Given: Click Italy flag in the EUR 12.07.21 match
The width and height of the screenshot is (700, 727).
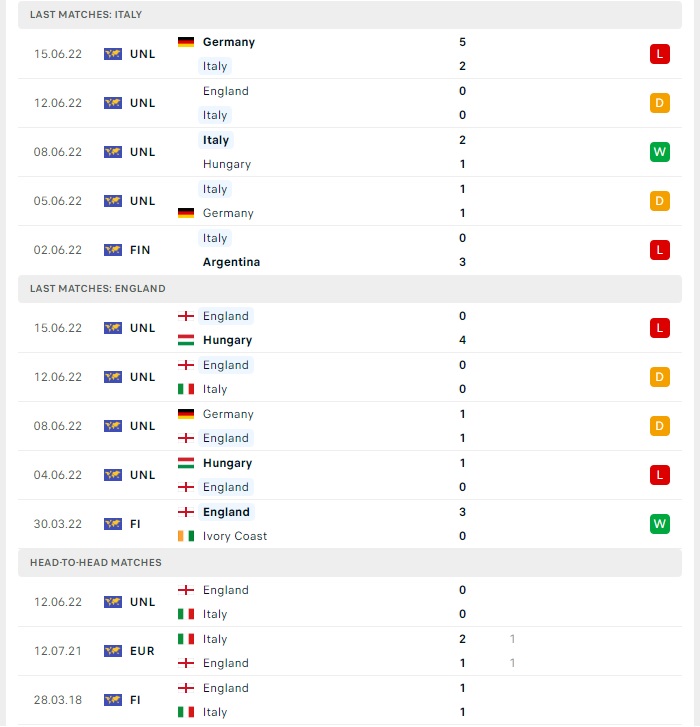Looking at the screenshot, I should coord(186,639).
